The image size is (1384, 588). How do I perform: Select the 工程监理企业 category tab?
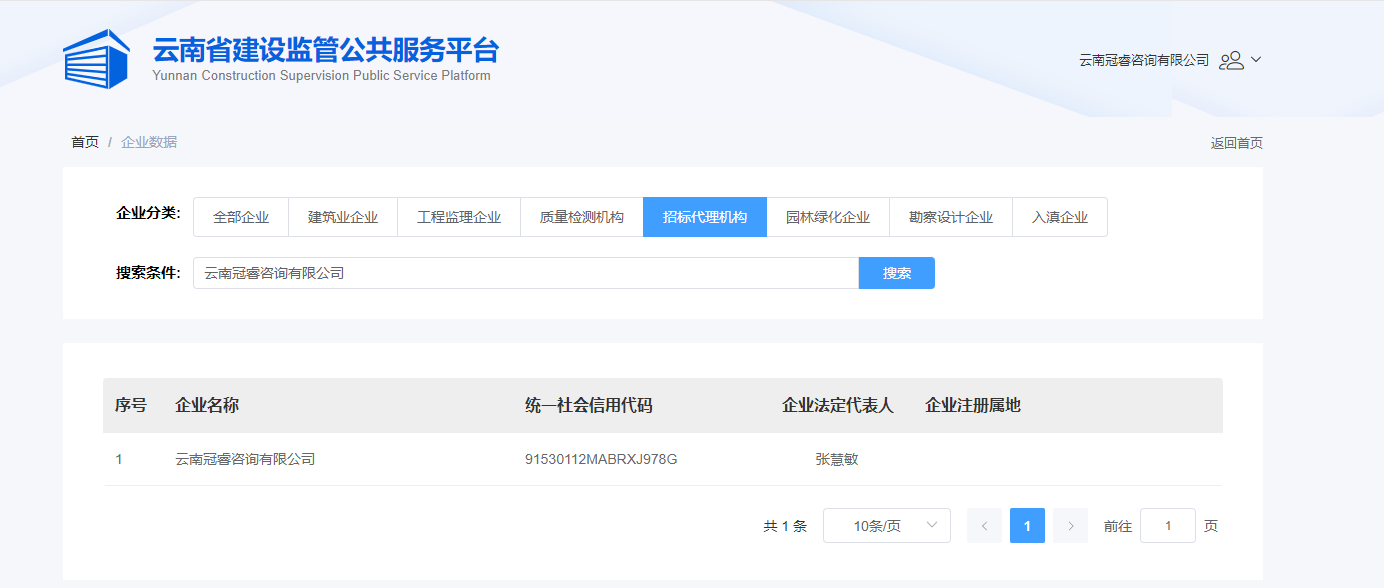click(459, 217)
